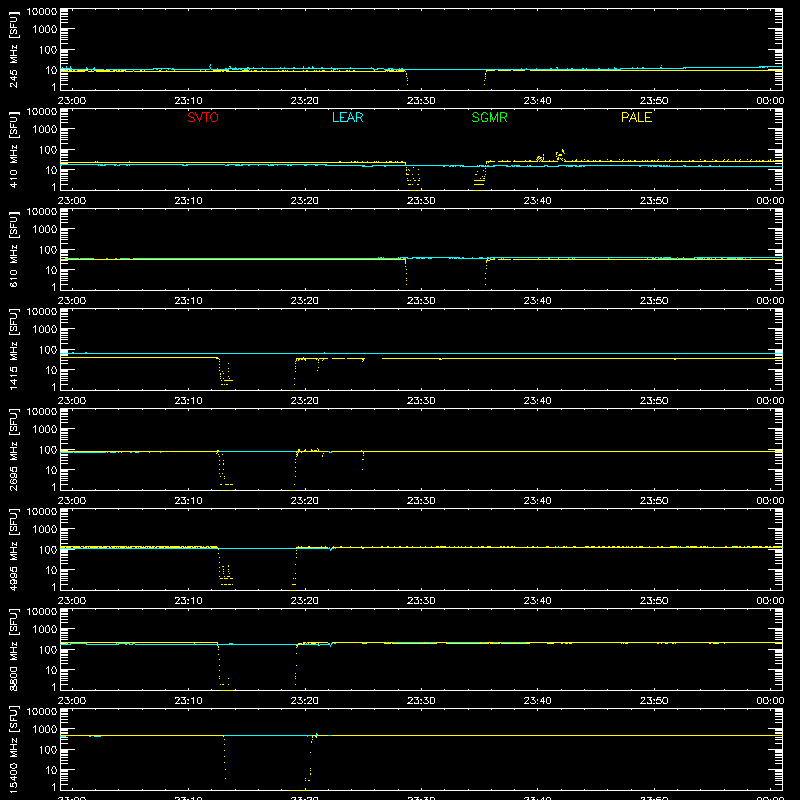Click 23:30 time label below 1415 MHz plot
Viewport: 800px width, 800px height.
click(x=421, y=401)
